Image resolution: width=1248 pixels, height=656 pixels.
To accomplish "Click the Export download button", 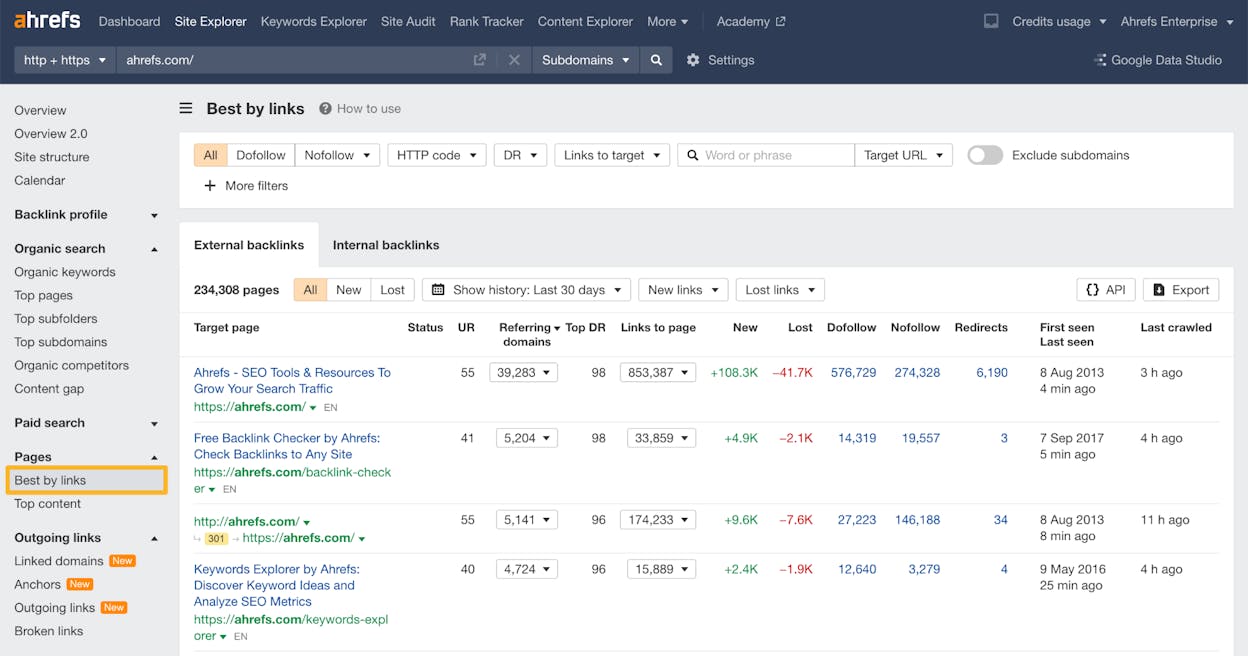I will (x=1181, y=290).
